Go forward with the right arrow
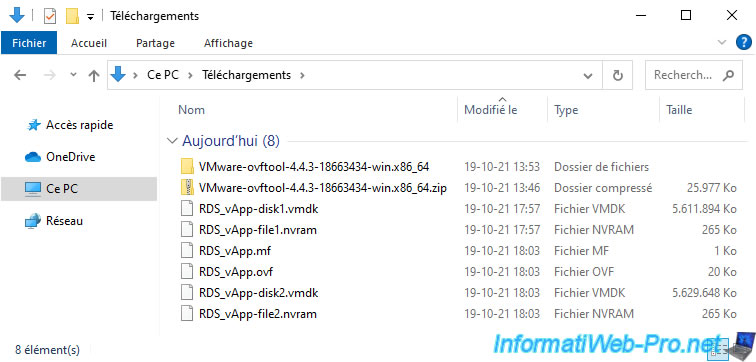 pyautogui.click(x=50, y=75)
